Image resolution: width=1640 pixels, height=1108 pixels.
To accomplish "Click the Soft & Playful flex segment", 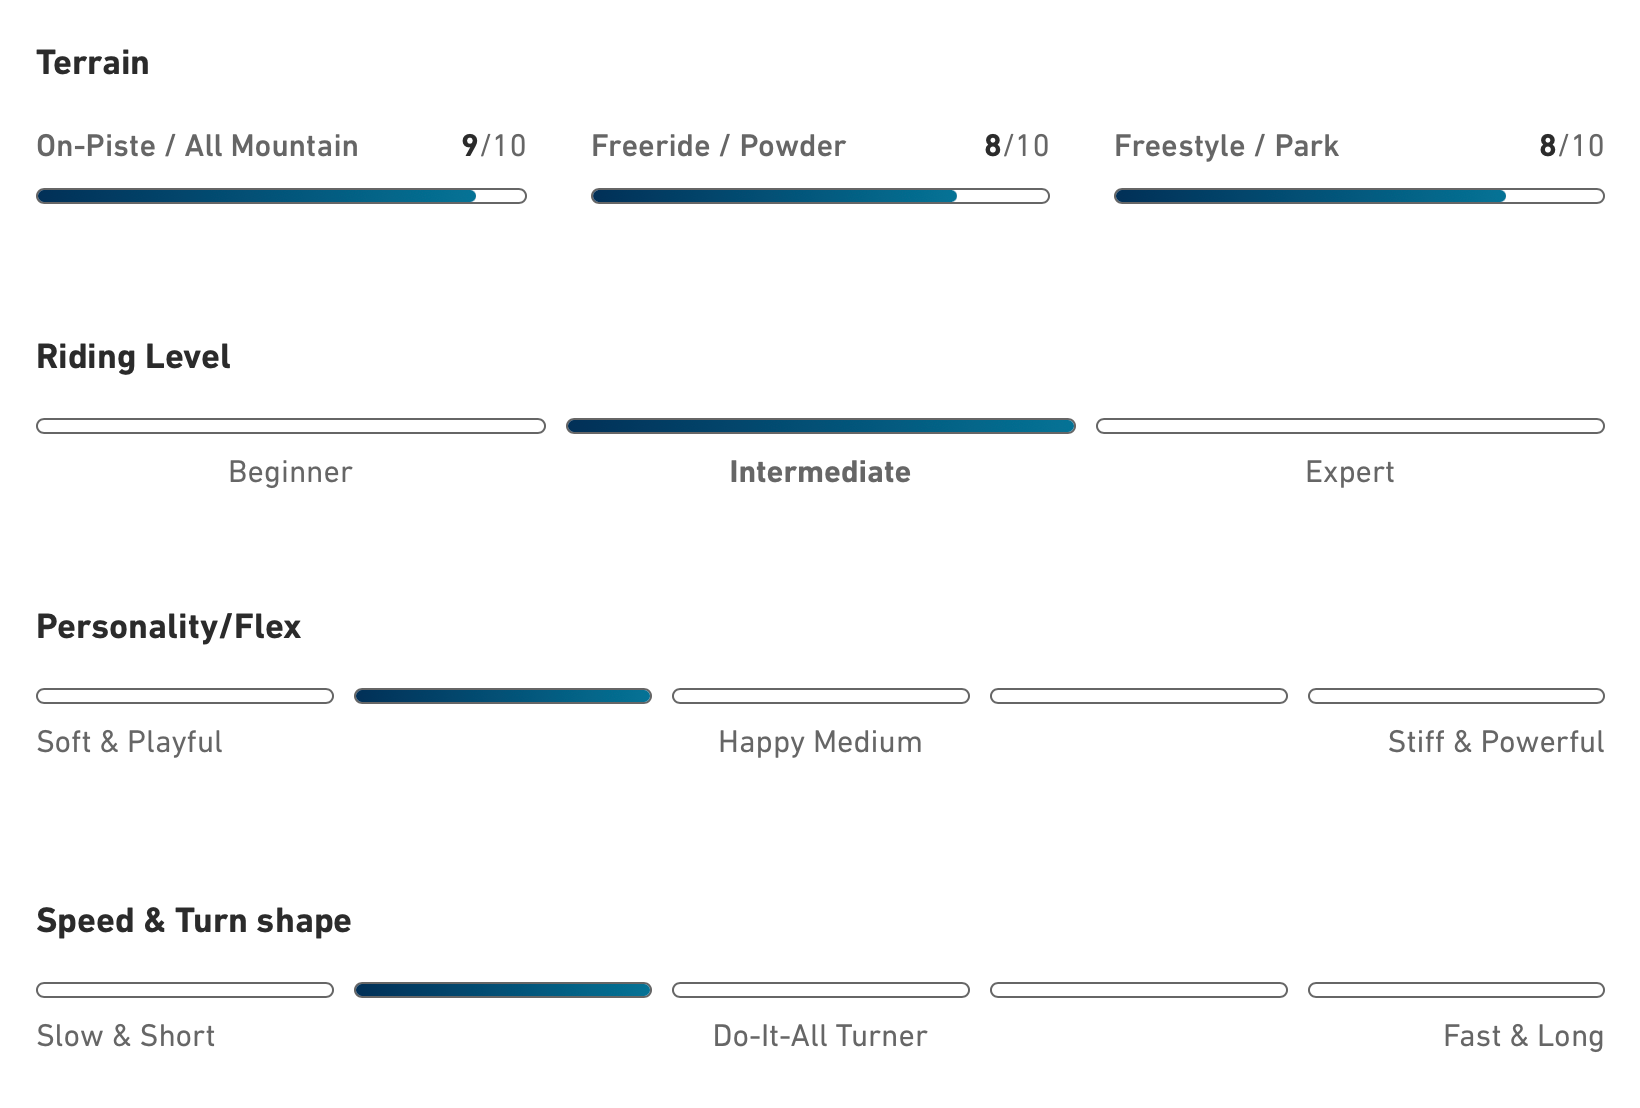I will tap(185, 696).
